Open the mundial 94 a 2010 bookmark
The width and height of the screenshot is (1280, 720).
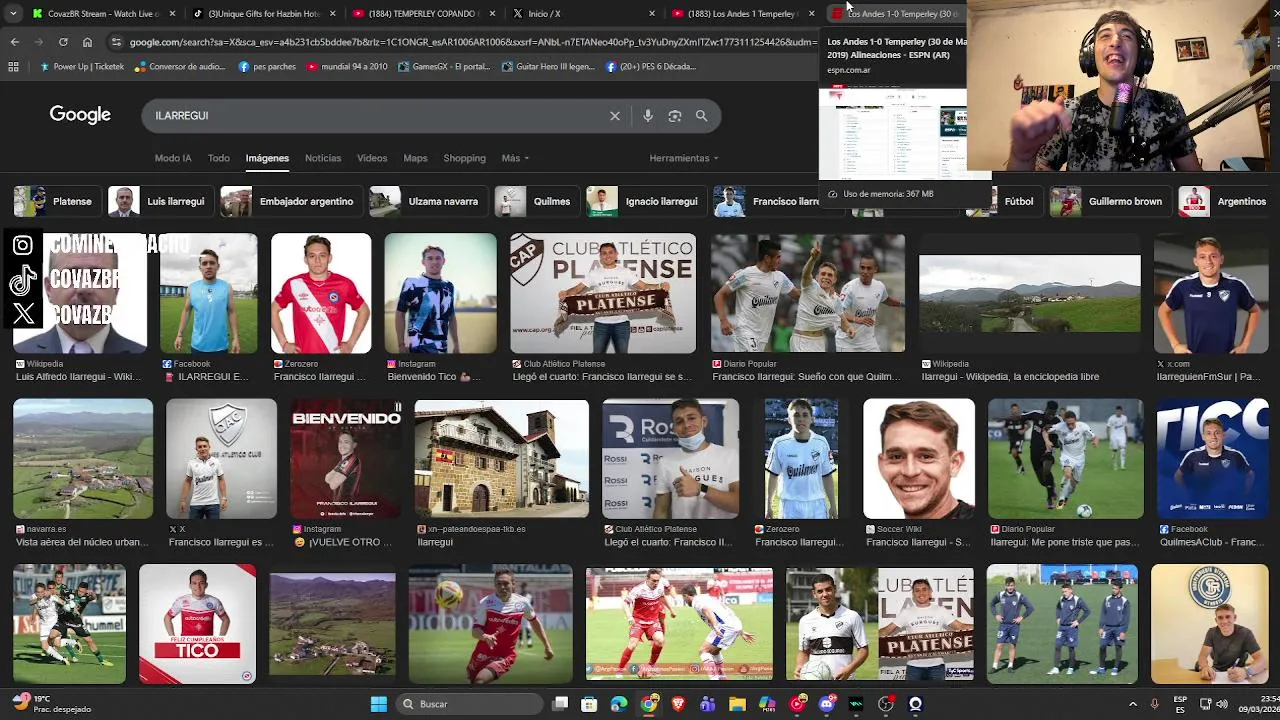347,67
